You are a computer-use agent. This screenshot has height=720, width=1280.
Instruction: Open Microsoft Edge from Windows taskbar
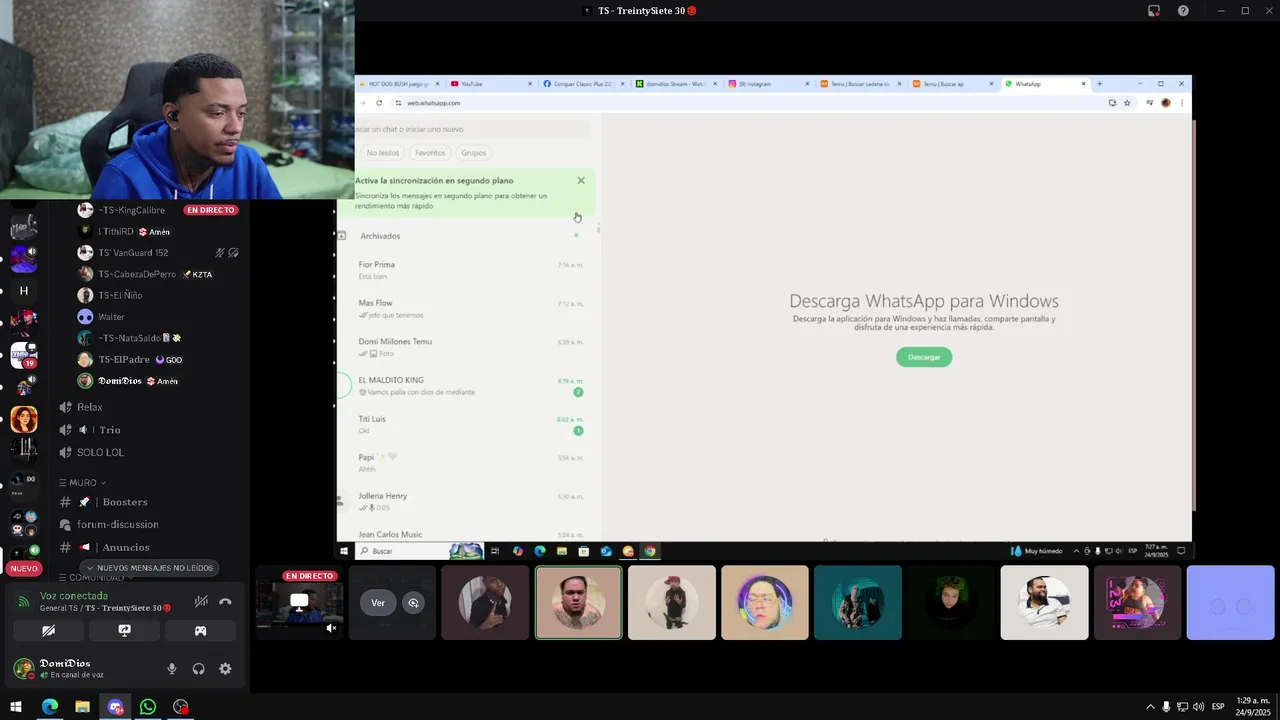(x=50, y=707)
